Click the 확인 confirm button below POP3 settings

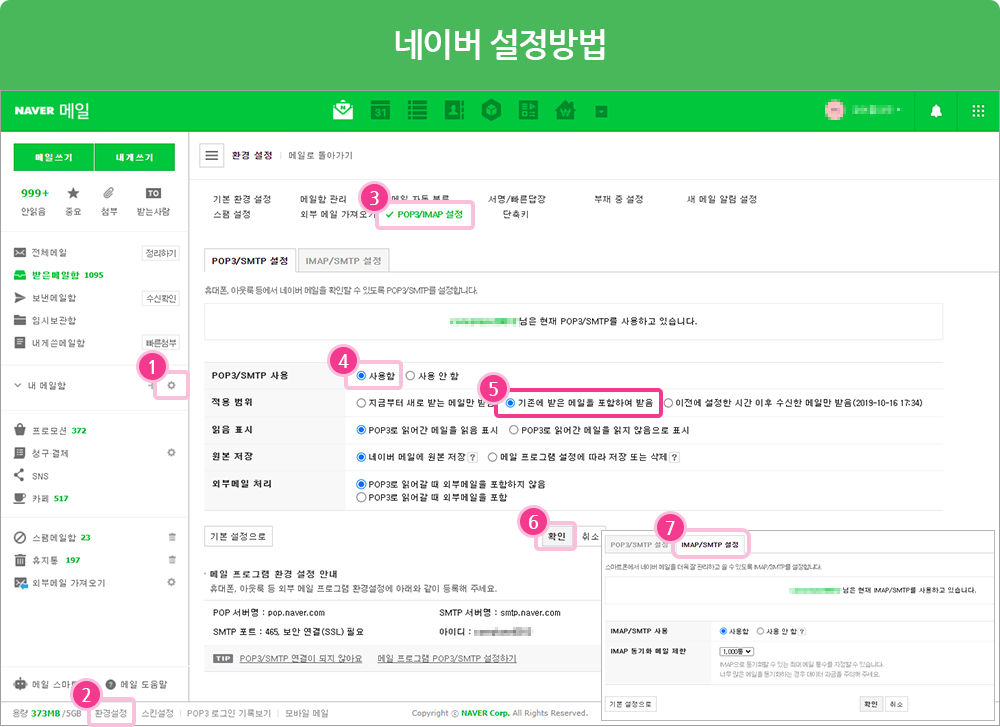click(x=557, y=536)
